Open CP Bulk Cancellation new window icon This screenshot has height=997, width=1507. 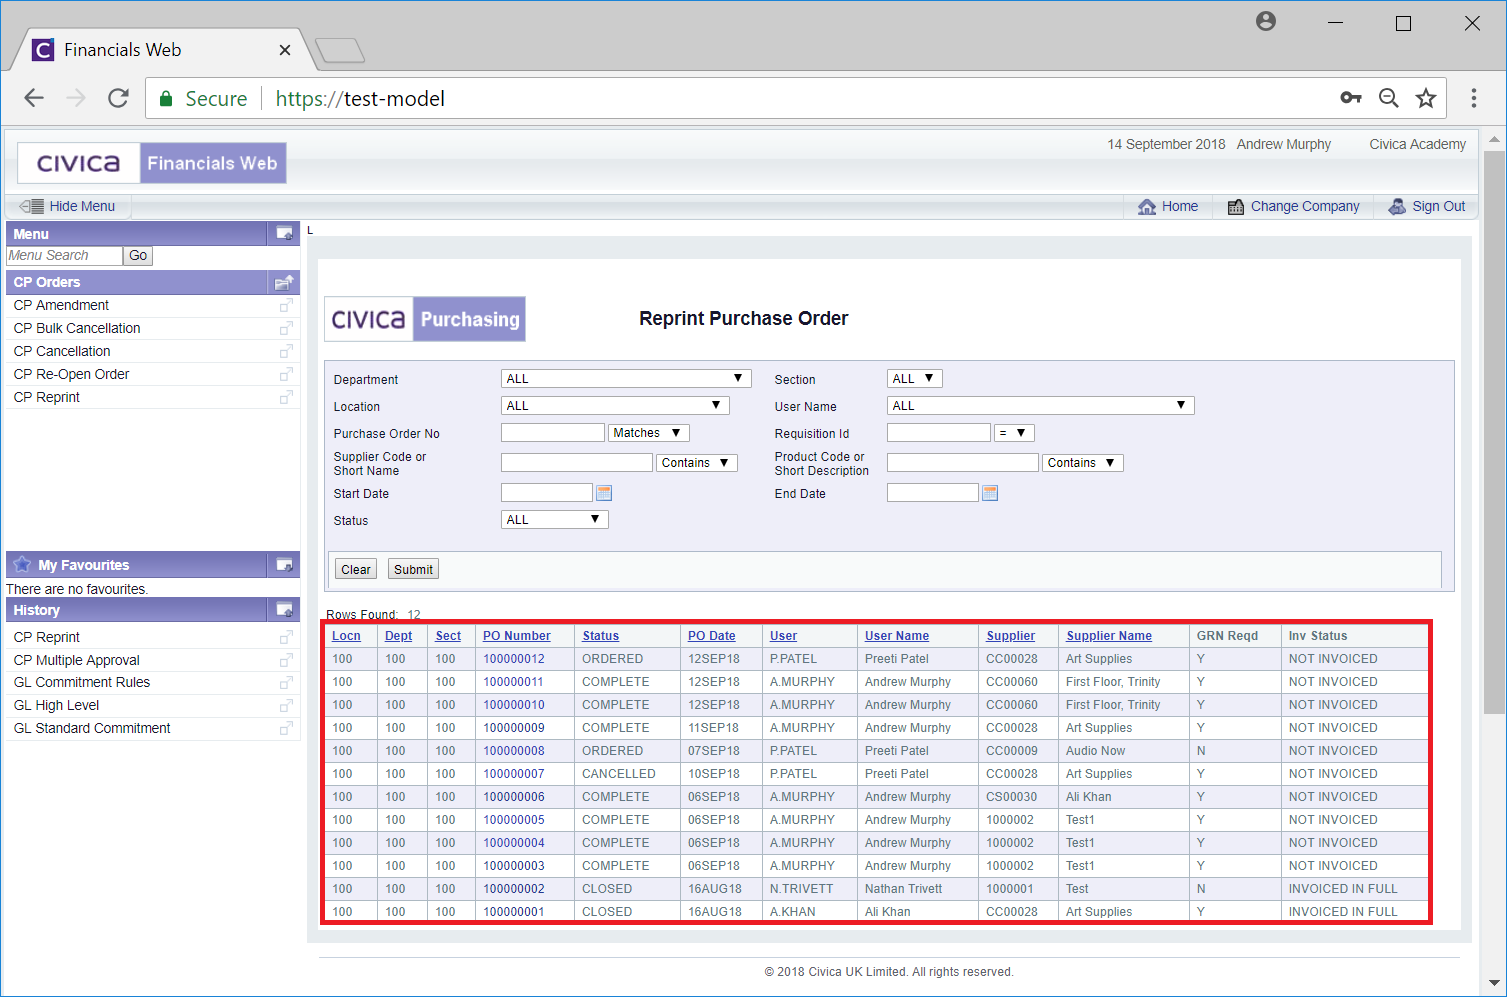286,328
